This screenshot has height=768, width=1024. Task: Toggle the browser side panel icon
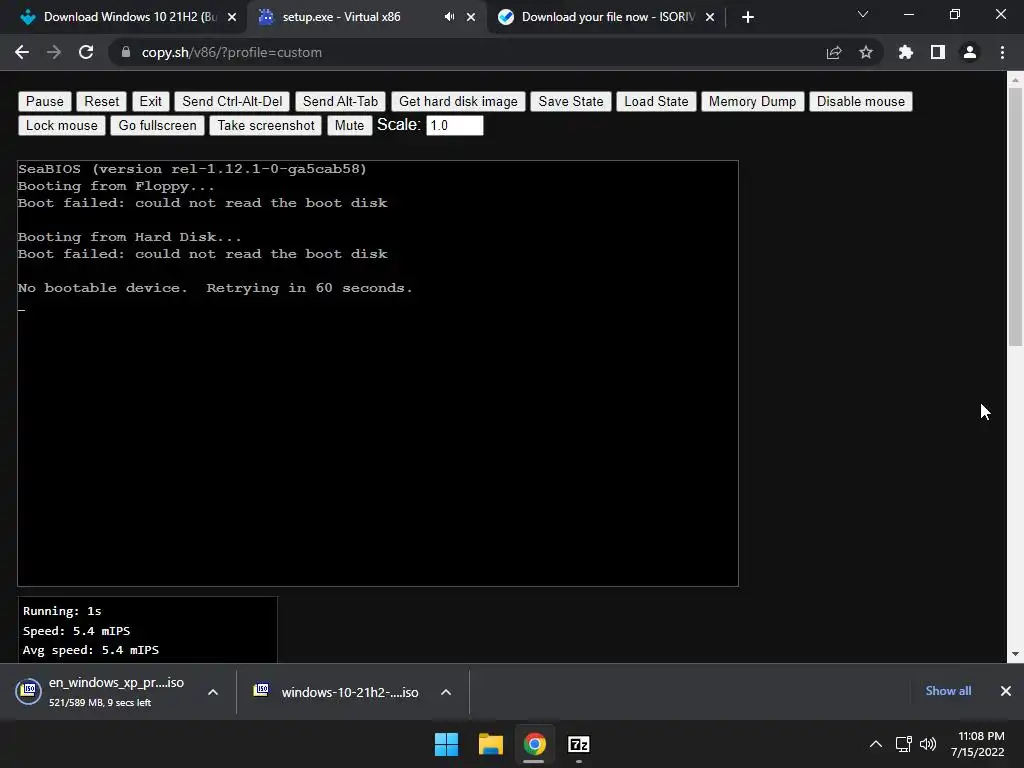point(938,52)
